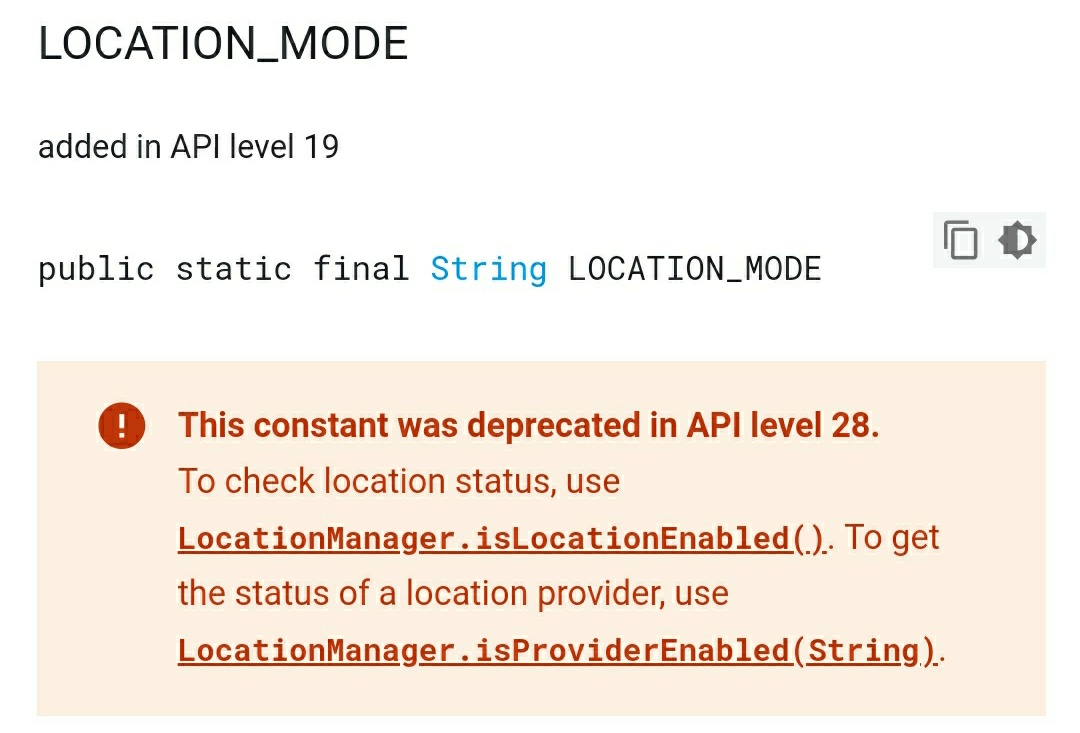Follow the LocationManager.isProviderEnabled(String) link
The width and height of the screenshot is (1080, 733).
click(557, 651)
